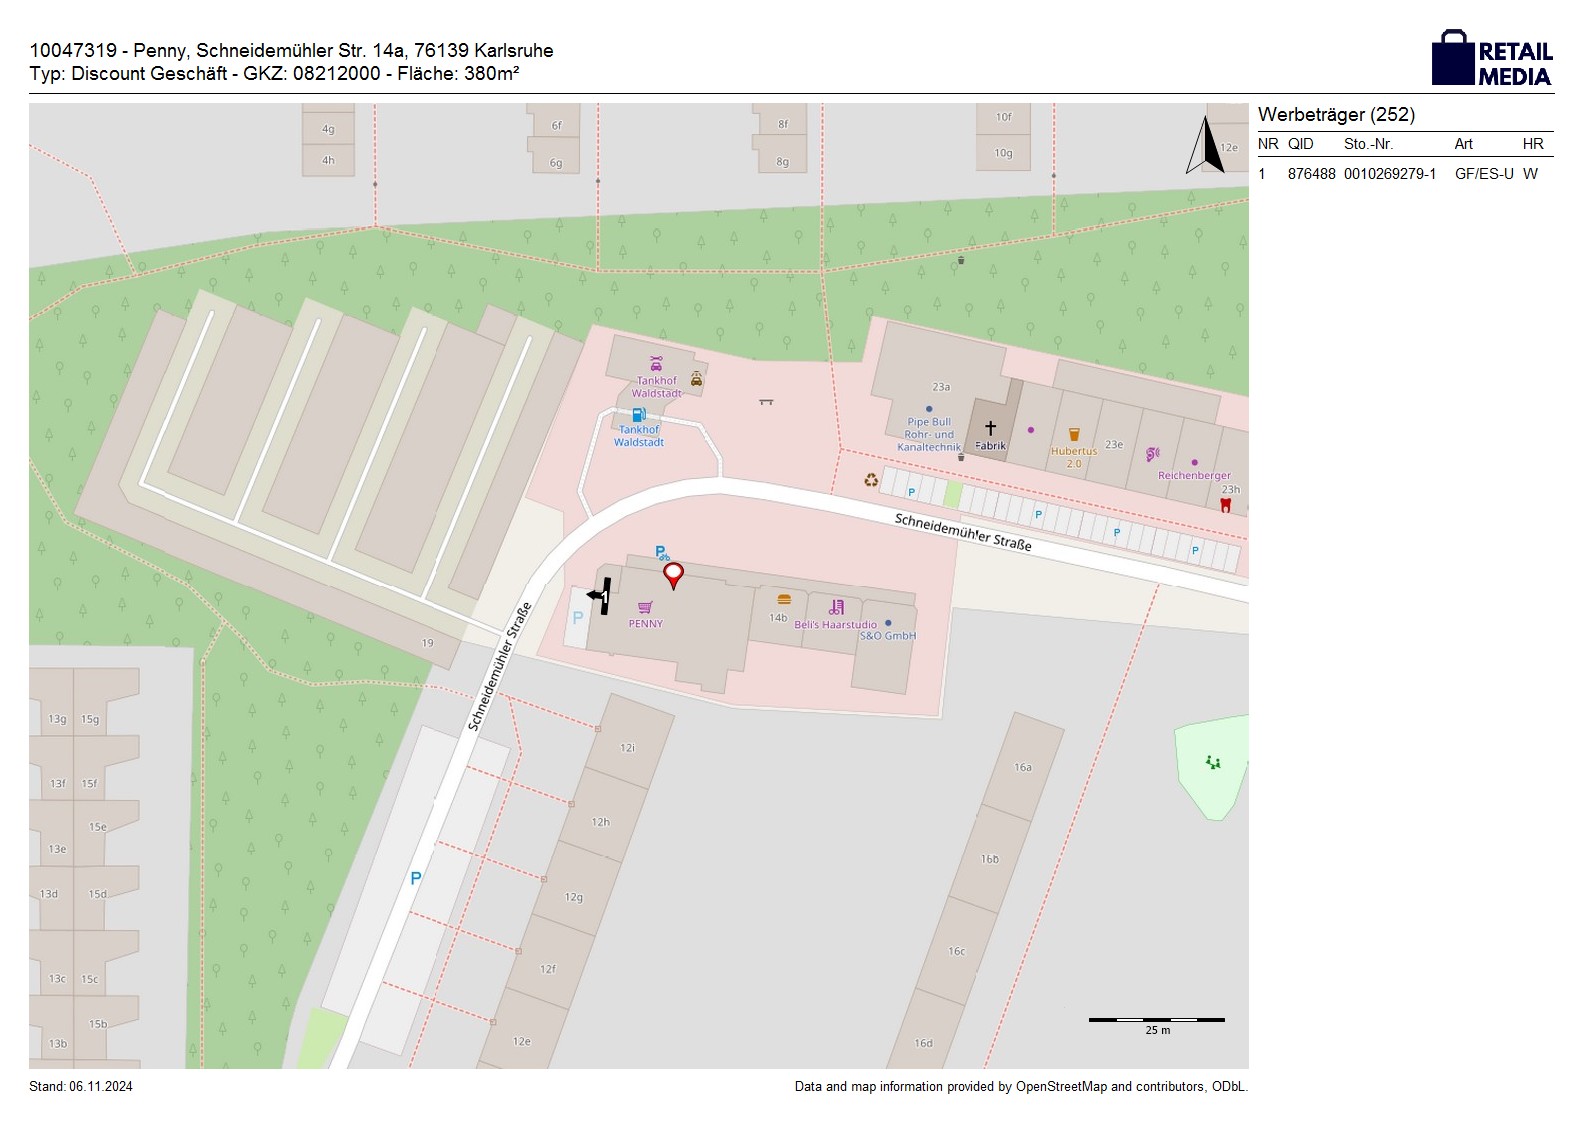Click the north arrow compass indicator
Image resolution: width=1587 pixels, height=1123 pixels.
pos(1205,145)
